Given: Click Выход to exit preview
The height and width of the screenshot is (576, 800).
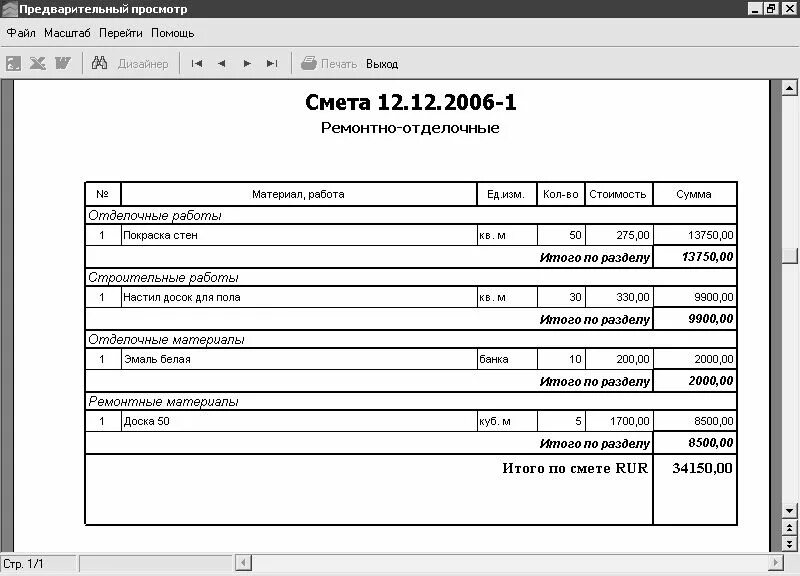Looking at the screenshot, I should (382, 64).
